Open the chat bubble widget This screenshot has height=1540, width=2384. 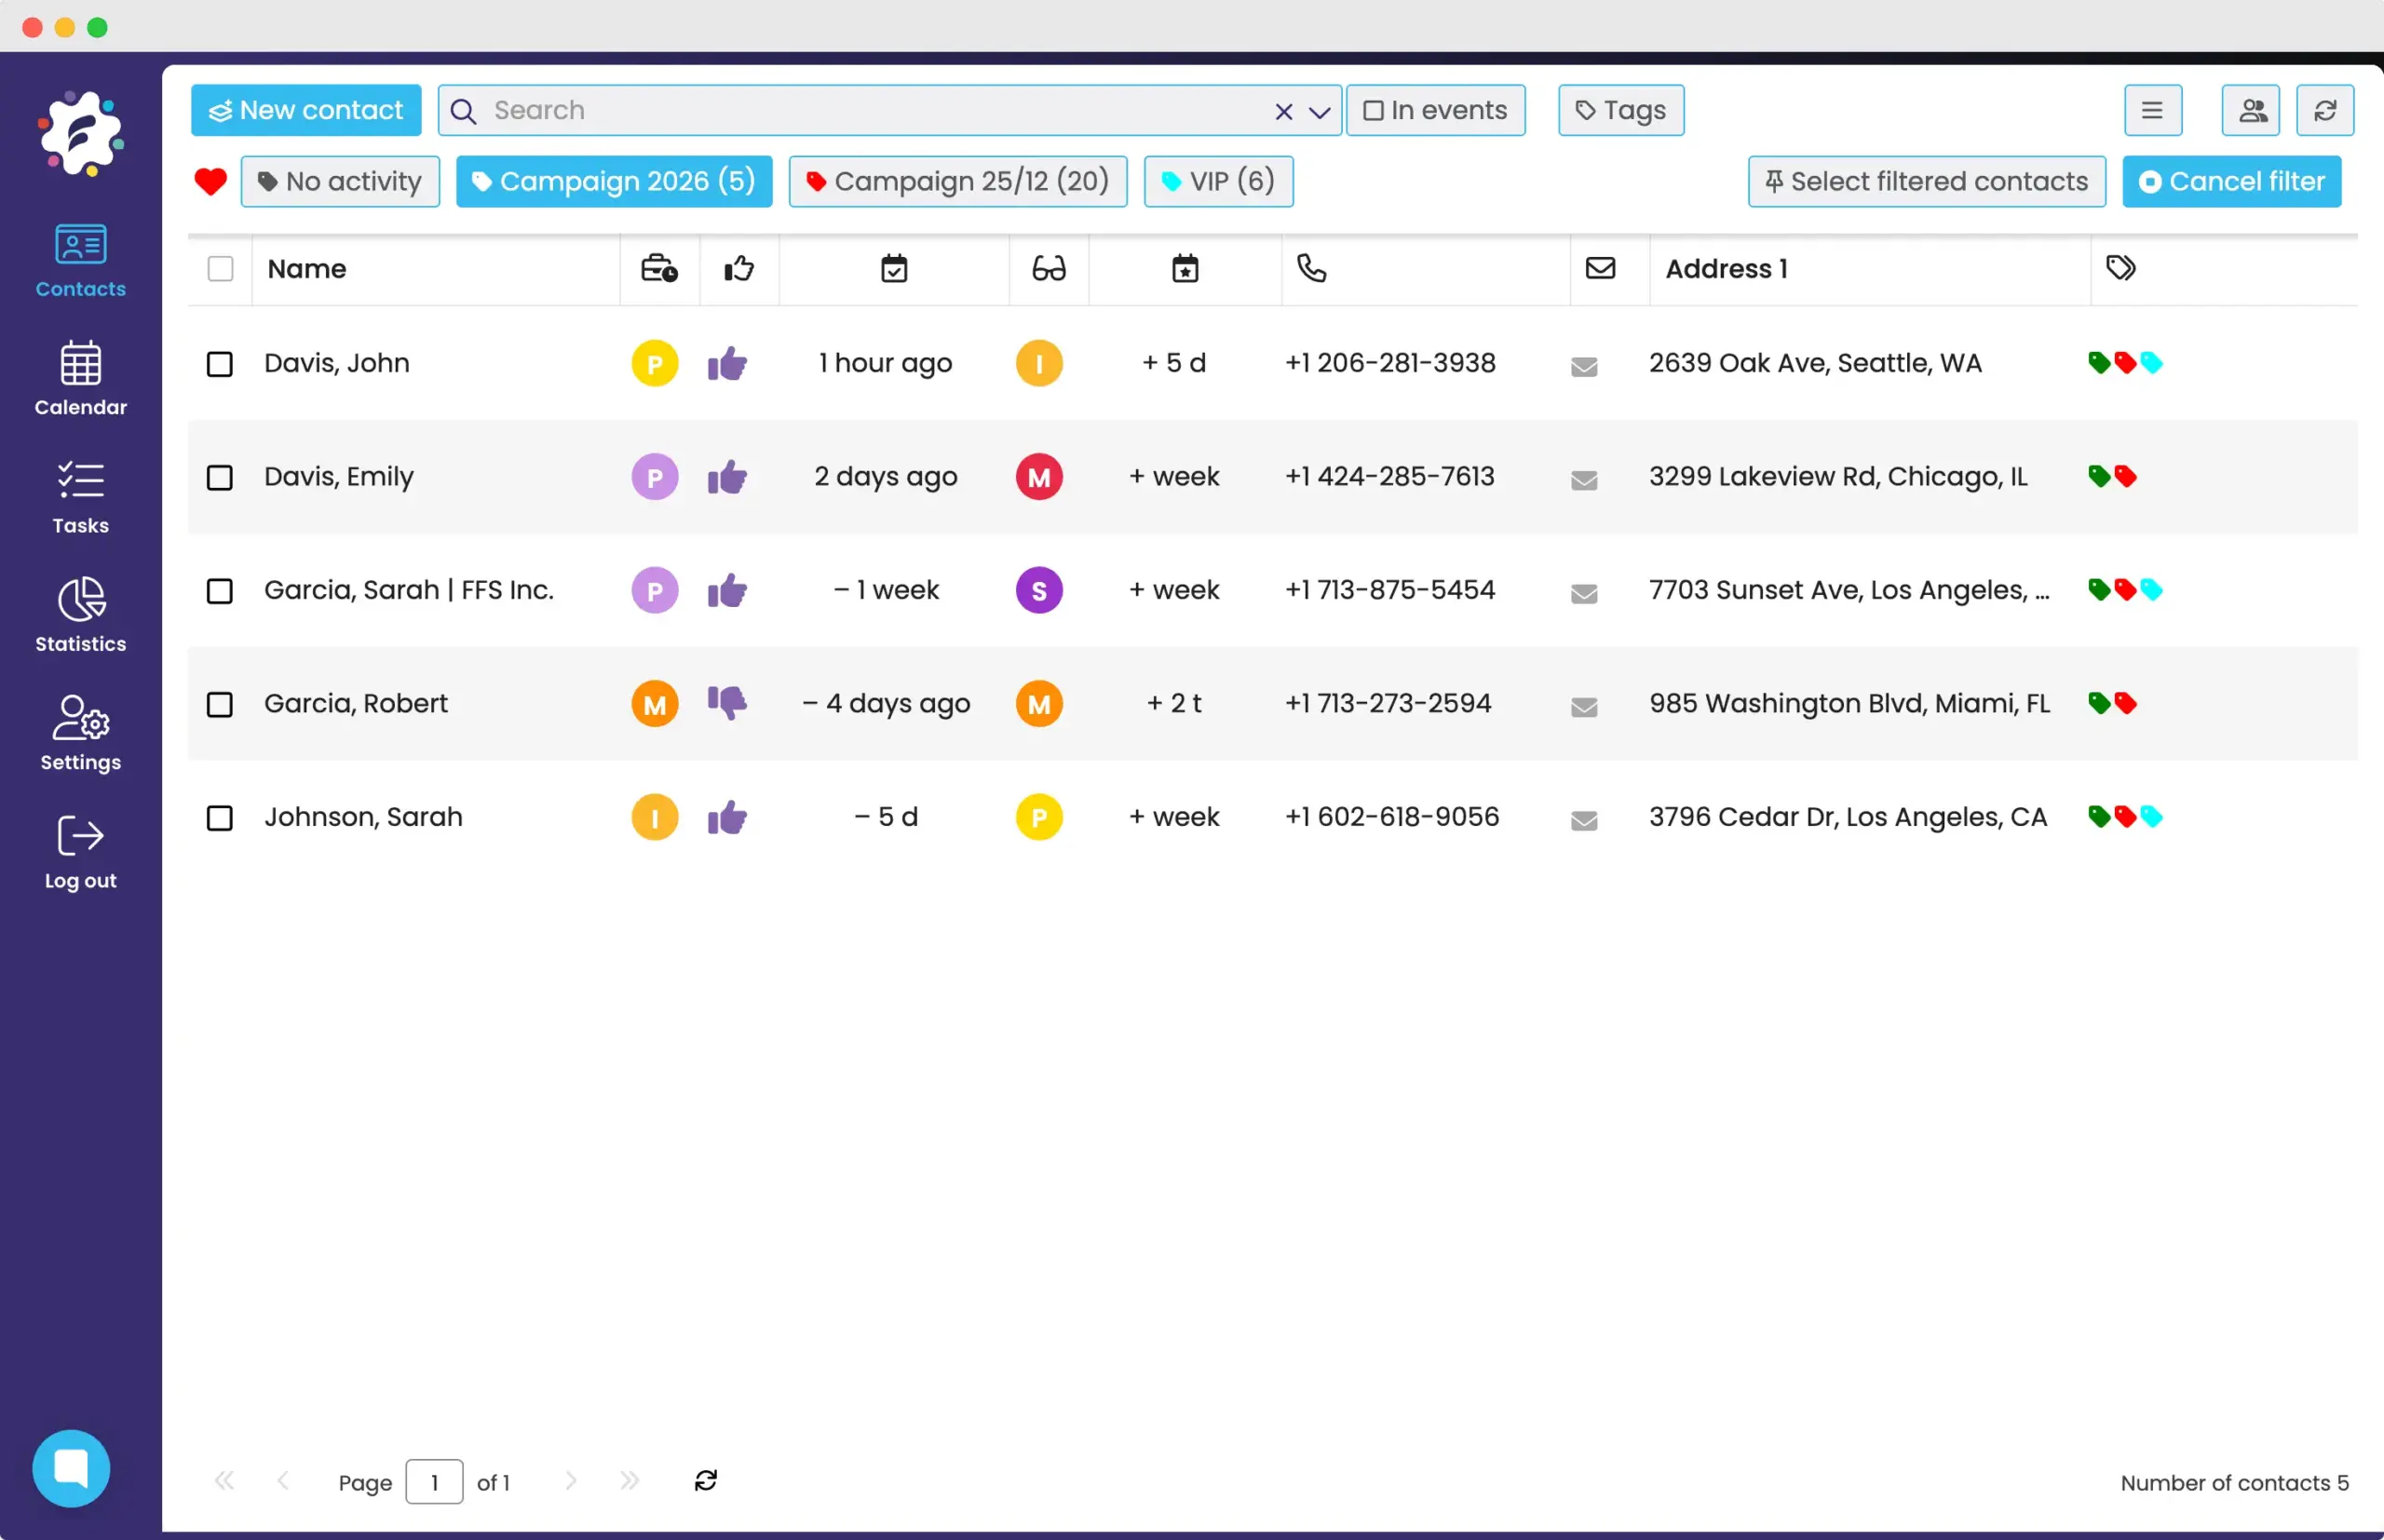(x=71, y=1467)
